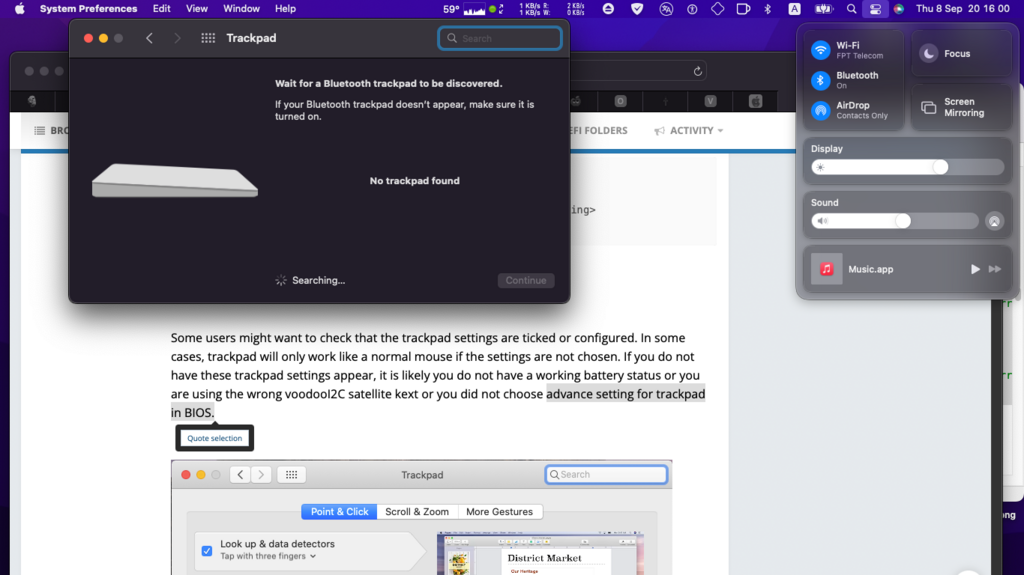Play music in Music.app widget
The width and height of the screenshot is (1024, 575).
pyautogui.click(x=975, y=269)
